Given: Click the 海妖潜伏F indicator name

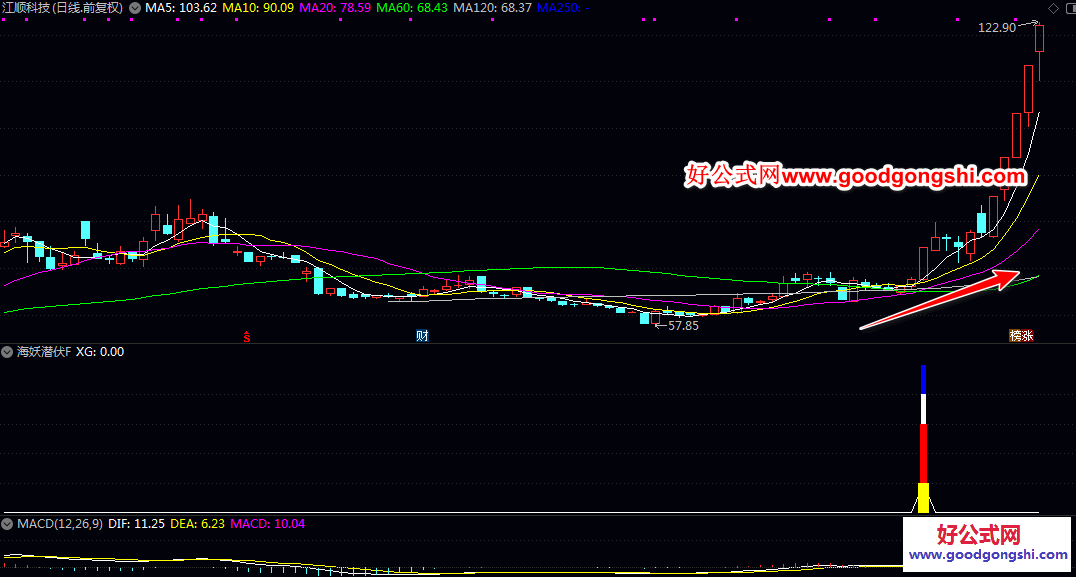Looking at the screenshot, I should (x=44, y=352).
